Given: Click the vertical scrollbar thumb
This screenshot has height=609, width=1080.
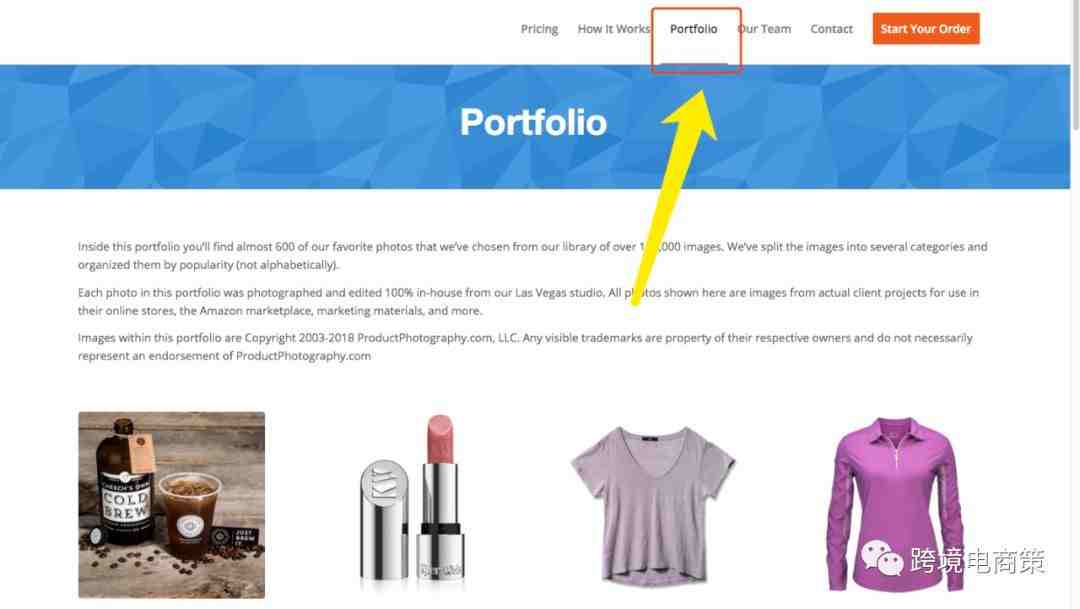Looking at the screenshot, I should [1075, 65].
